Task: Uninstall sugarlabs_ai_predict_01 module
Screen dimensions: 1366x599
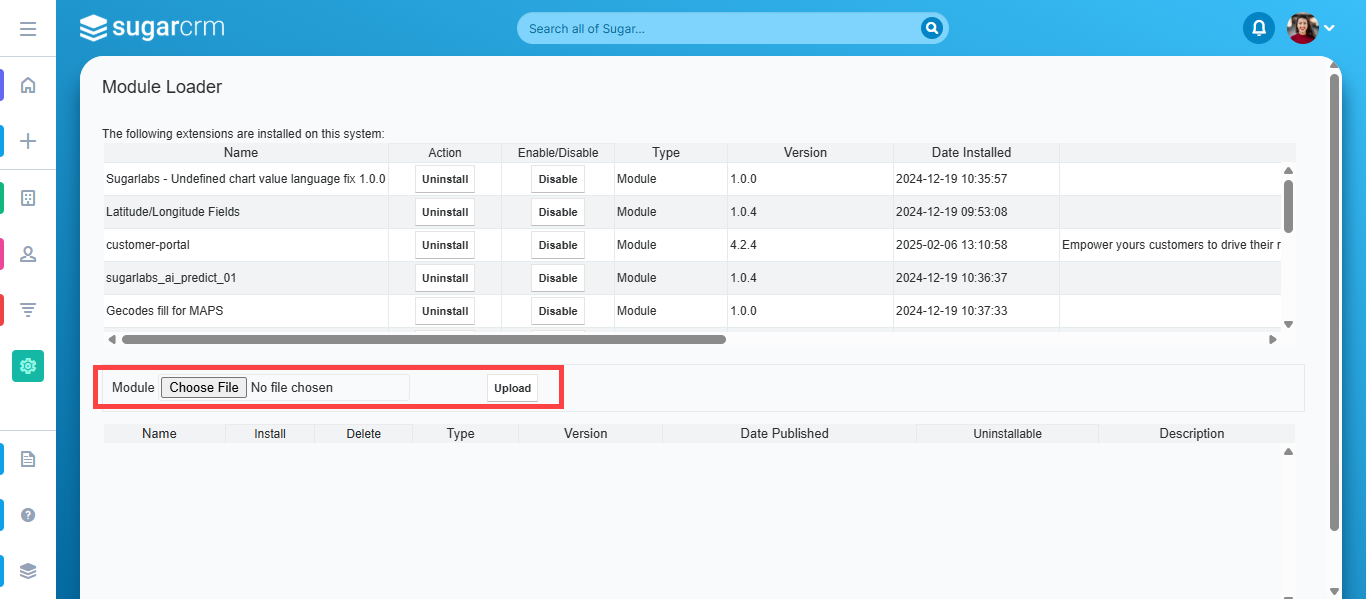Action: (445, 278)
